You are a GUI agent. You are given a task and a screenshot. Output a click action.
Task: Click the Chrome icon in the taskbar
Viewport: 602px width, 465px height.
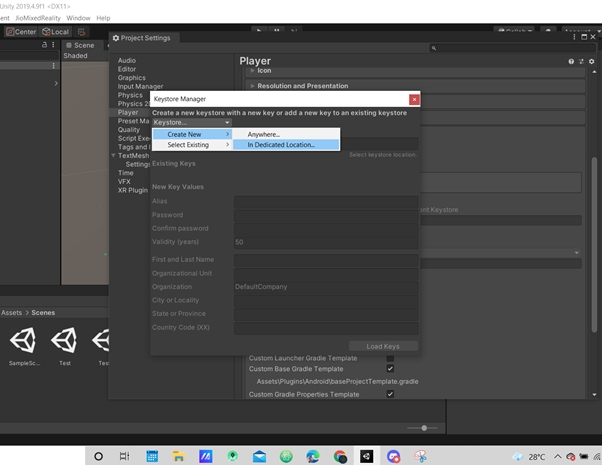point(340,456)
